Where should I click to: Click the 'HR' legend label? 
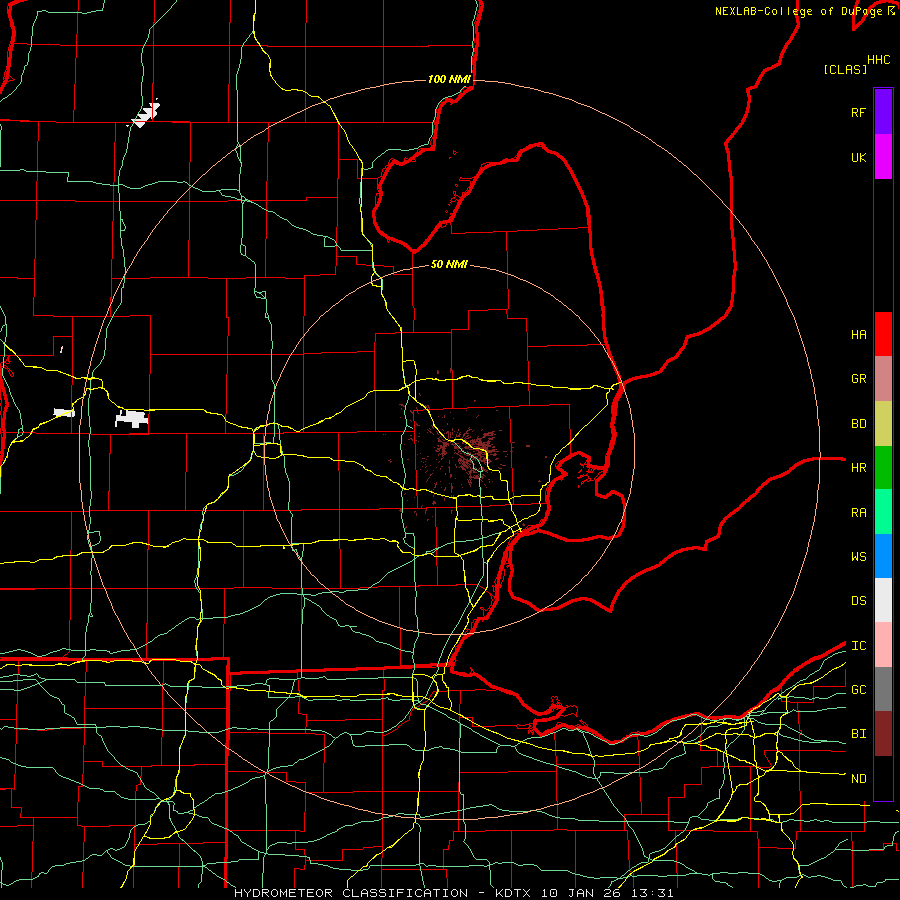pos(858,468)
